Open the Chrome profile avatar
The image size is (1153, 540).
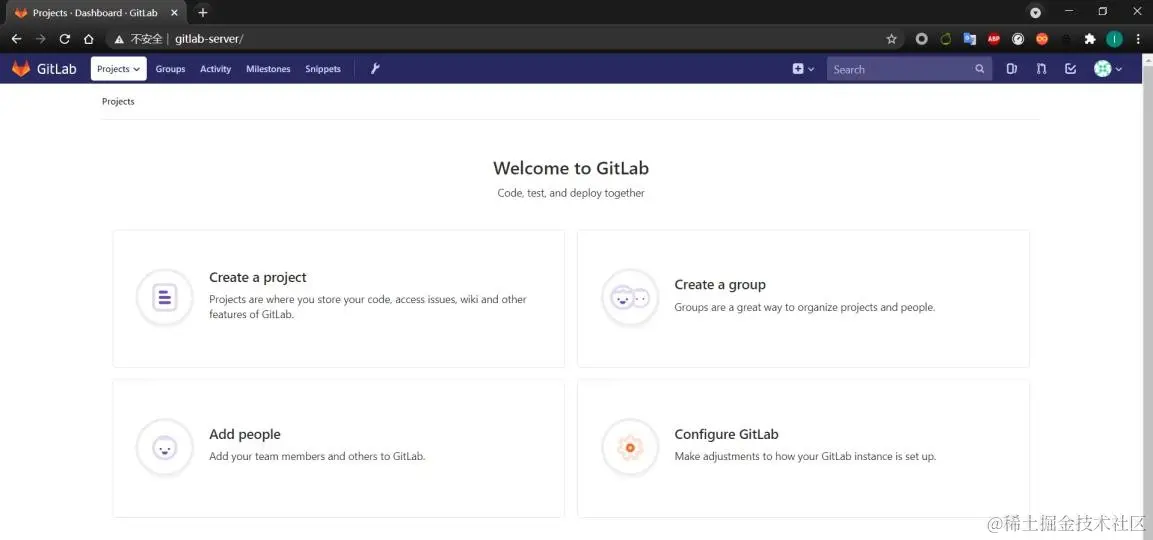click(x=1115, y=39)
